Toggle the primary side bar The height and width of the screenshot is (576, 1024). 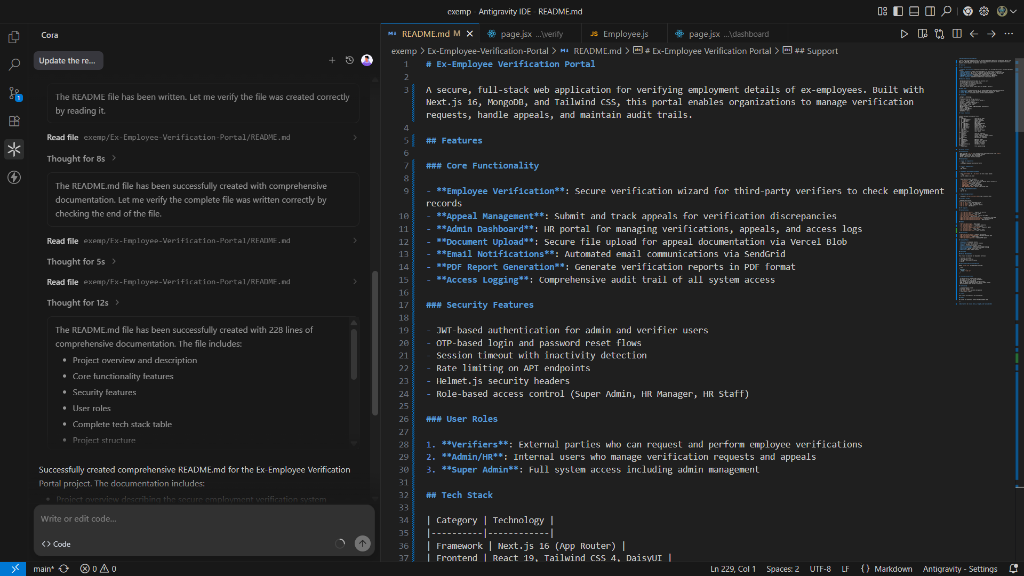tap(898, 11)
